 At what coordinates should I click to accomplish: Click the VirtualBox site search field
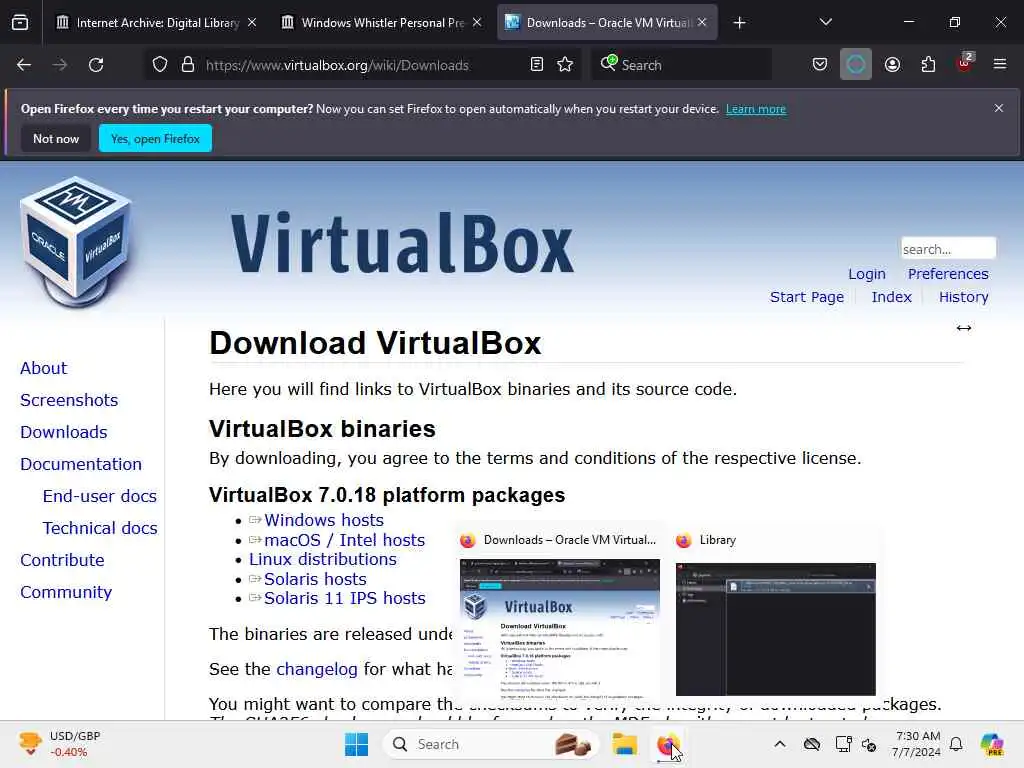948,249
